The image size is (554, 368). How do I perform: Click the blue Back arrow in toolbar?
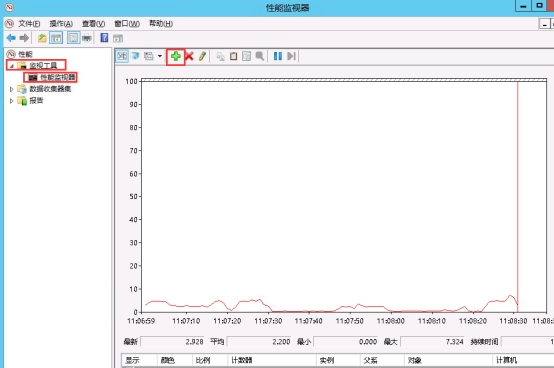click(x=11, y=38)
